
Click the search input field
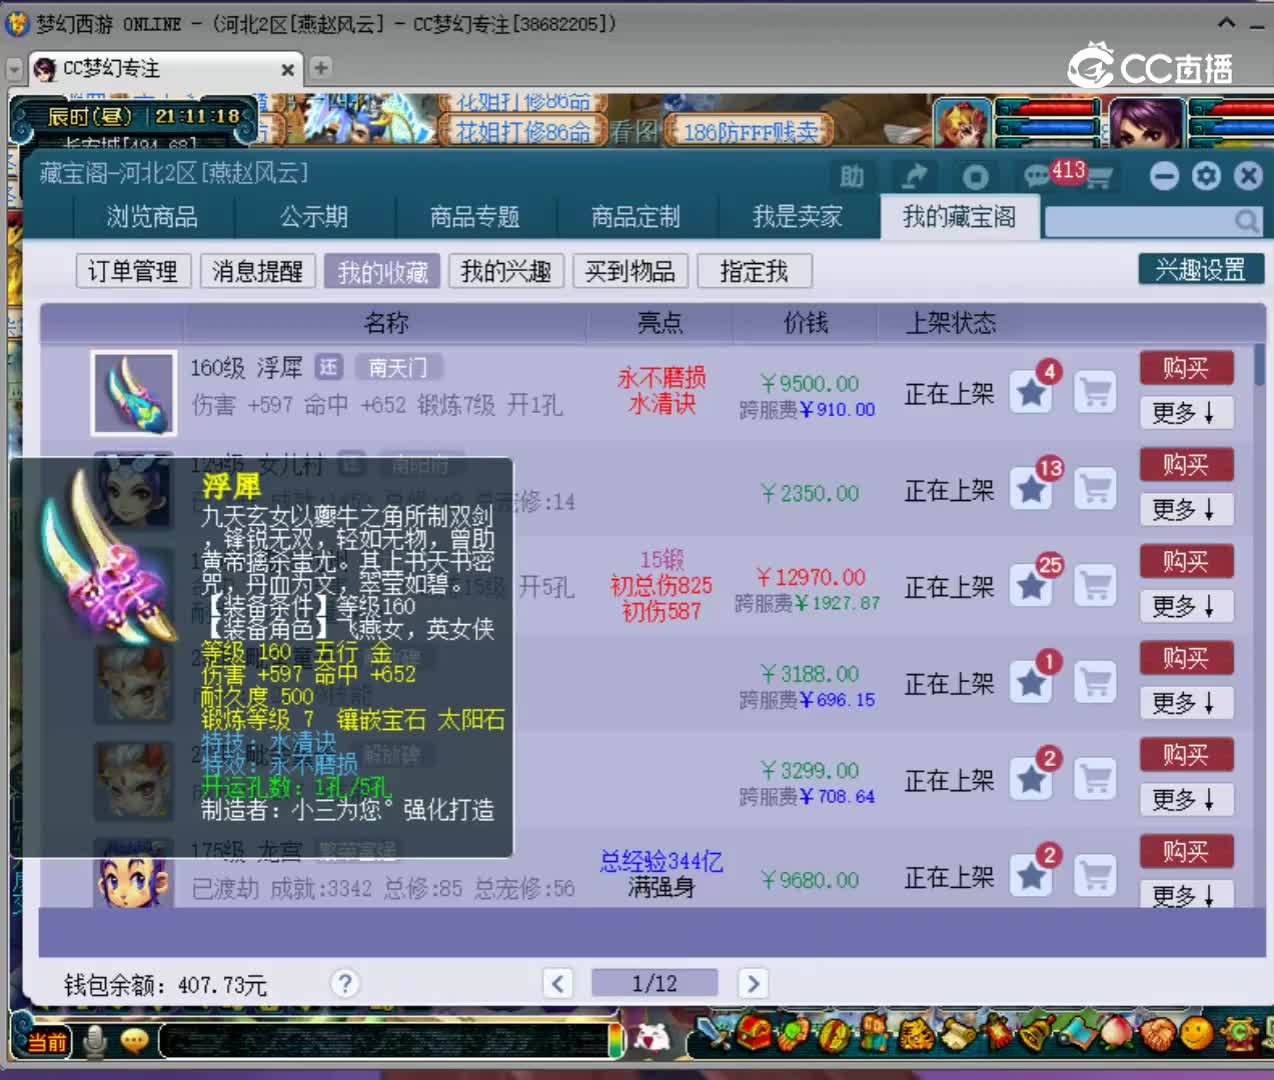(1138, 221)
